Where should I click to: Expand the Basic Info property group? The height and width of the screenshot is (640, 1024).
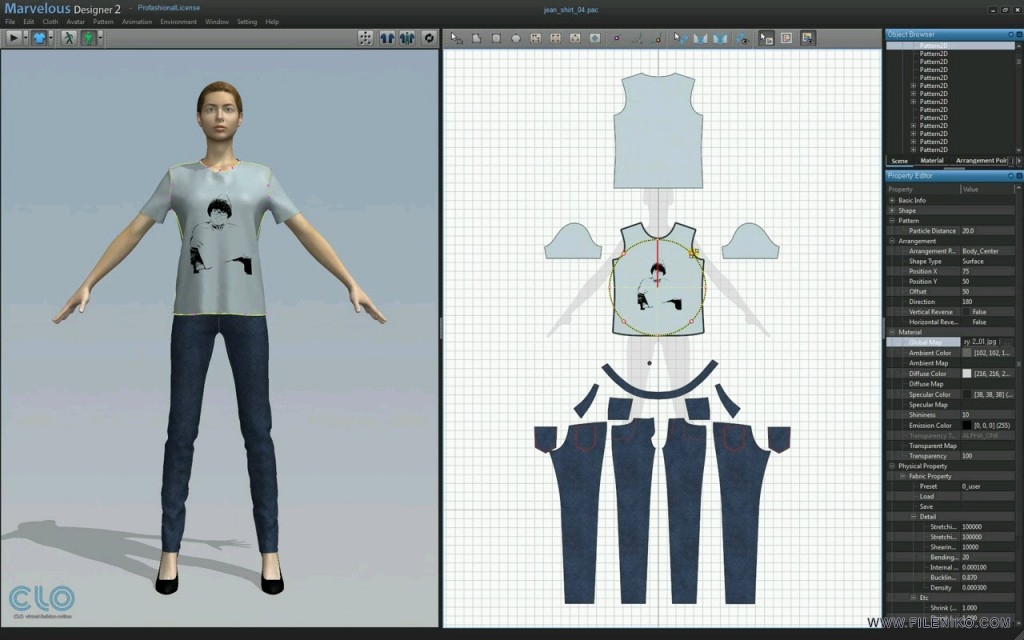tap(892, 200)
